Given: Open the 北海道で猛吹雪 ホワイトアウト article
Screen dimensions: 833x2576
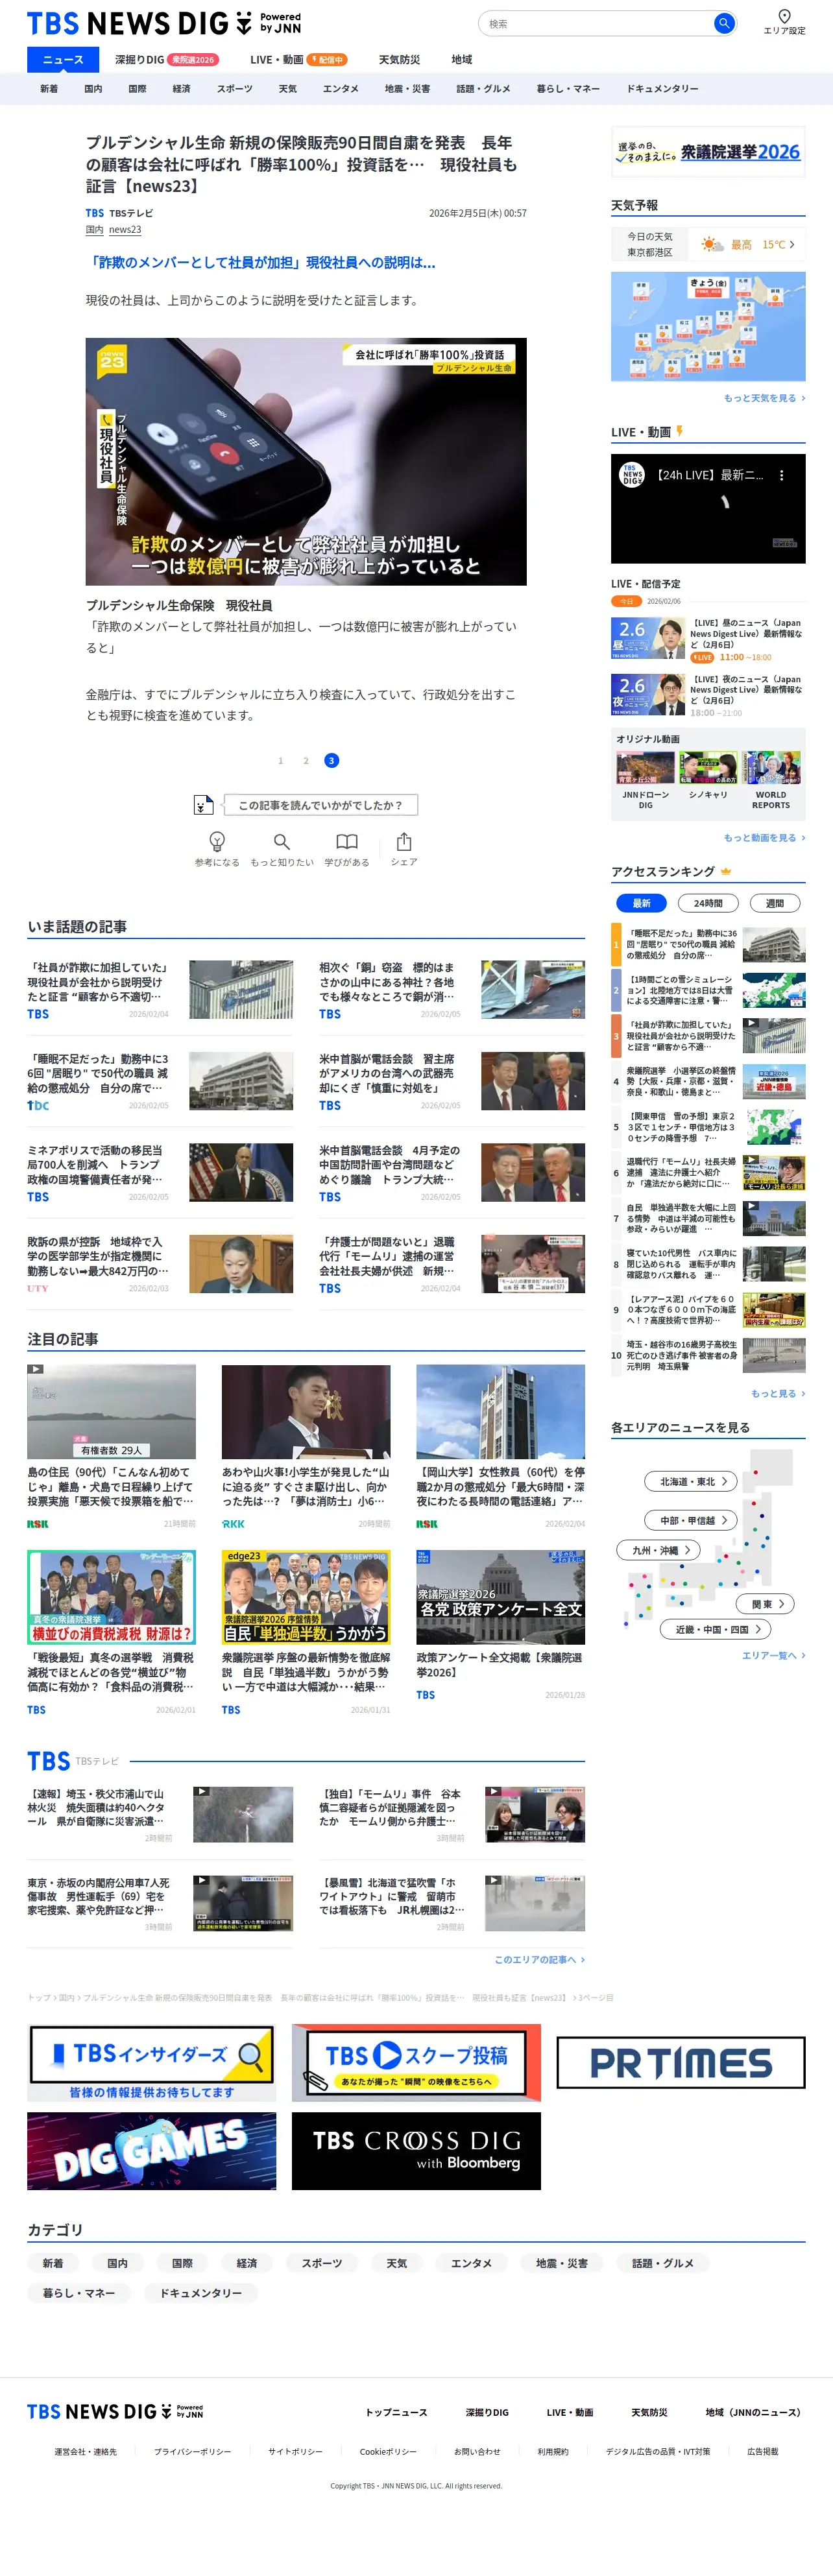Looking at the screenshot, I should coord(452,1904).
